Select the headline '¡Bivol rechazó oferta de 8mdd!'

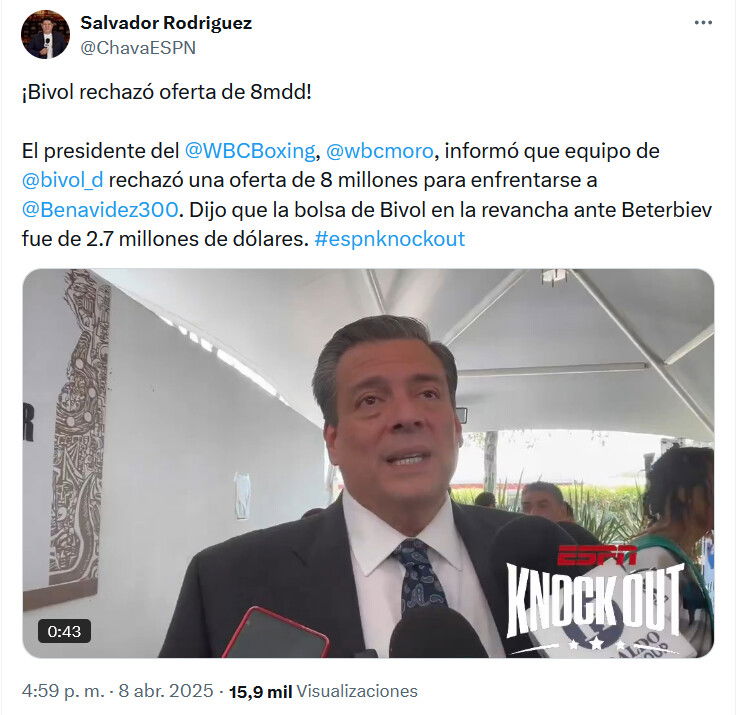[x=167, y=92]
